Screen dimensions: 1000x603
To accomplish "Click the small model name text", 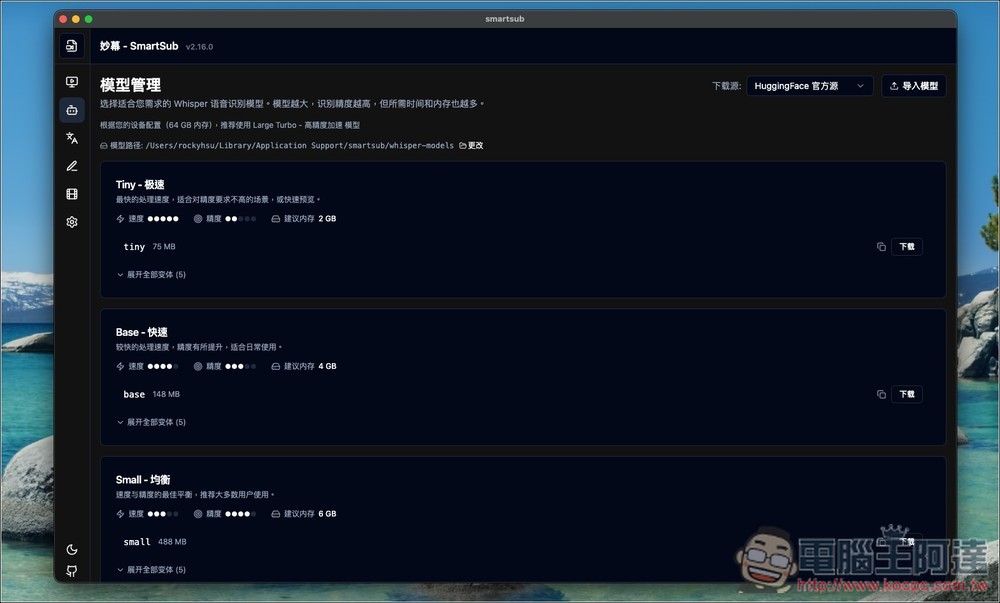I will point(136,542).
